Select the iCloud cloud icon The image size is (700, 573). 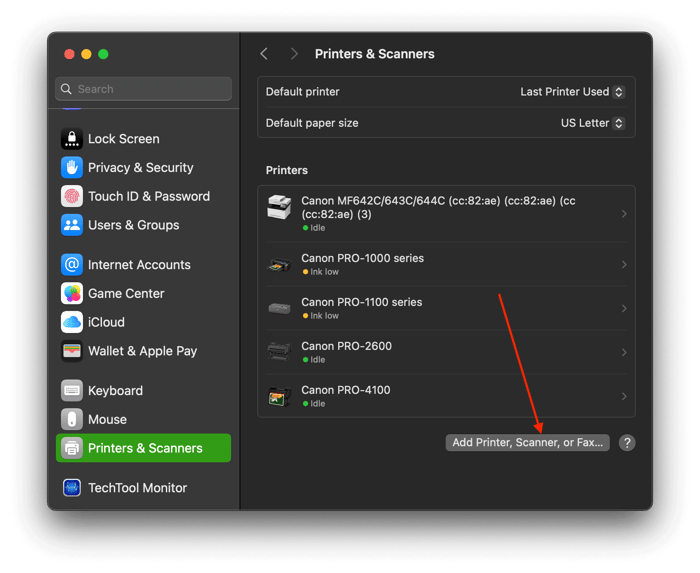(x=72, y=322)
